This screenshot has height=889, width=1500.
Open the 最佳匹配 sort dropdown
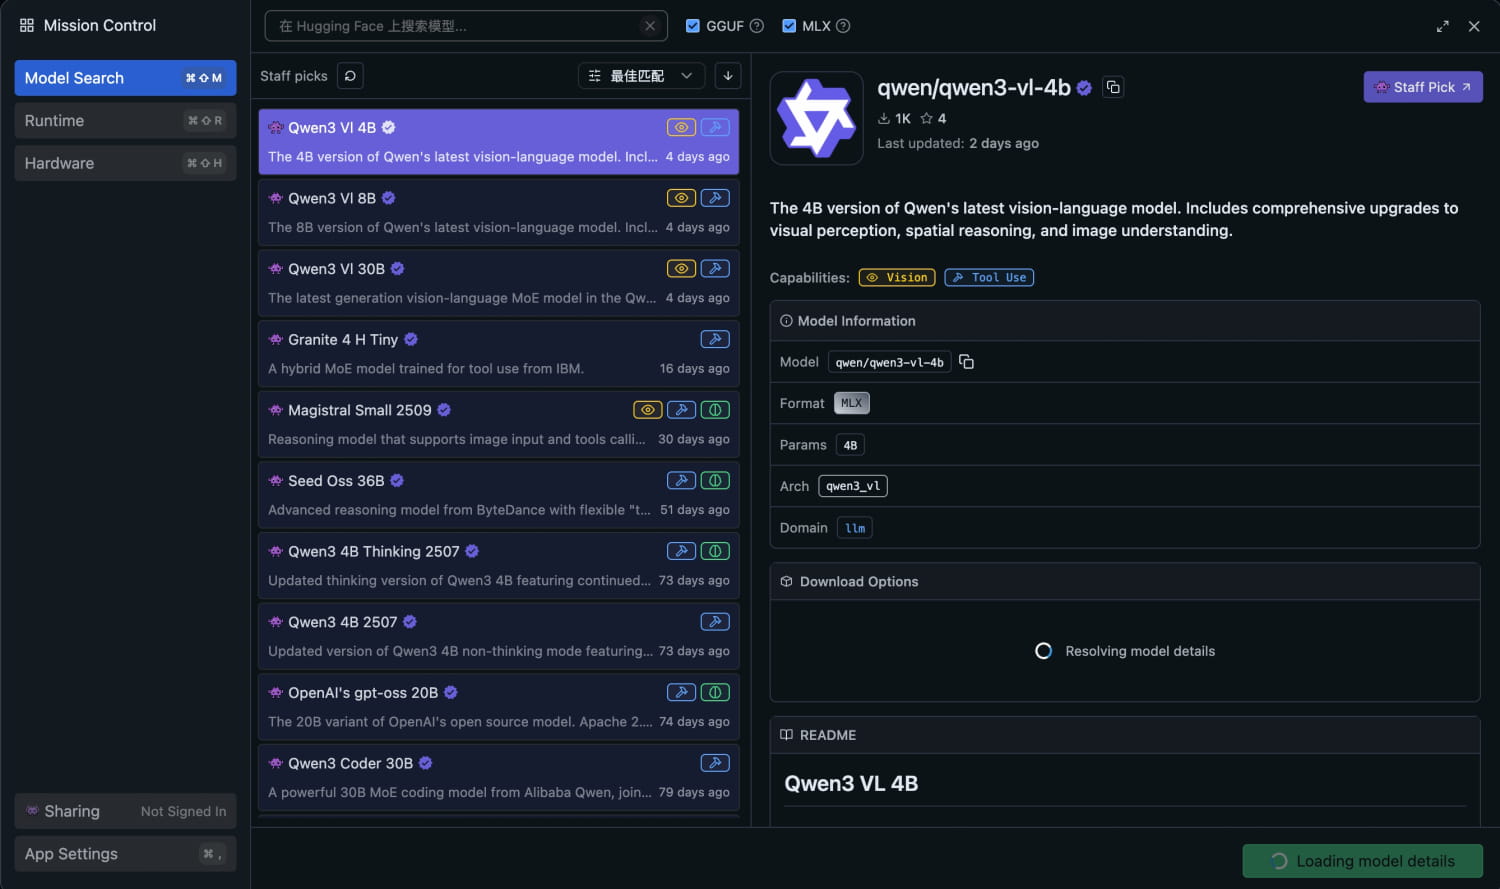[640, 76]
